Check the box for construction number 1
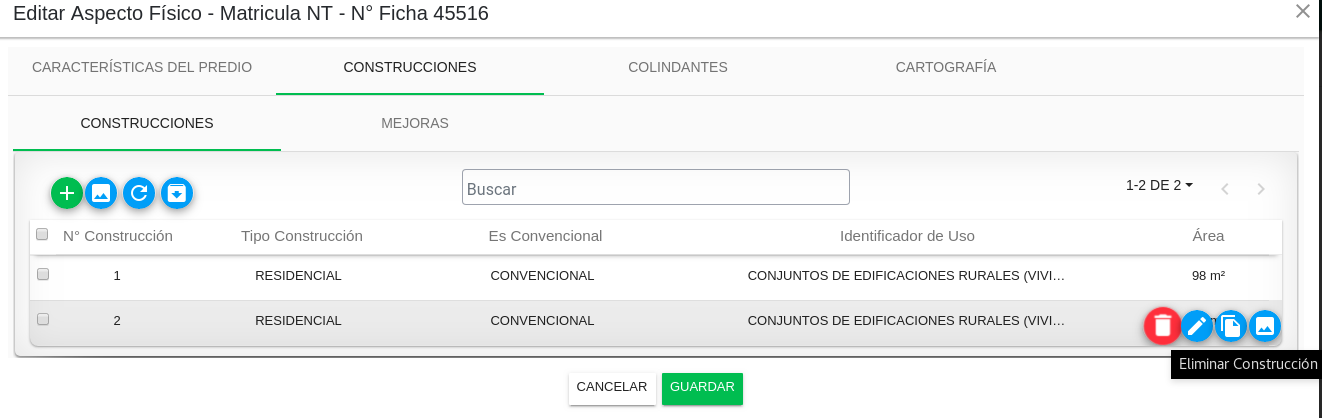The width and height of the screenshot is (1322, 418). point(43,274)
